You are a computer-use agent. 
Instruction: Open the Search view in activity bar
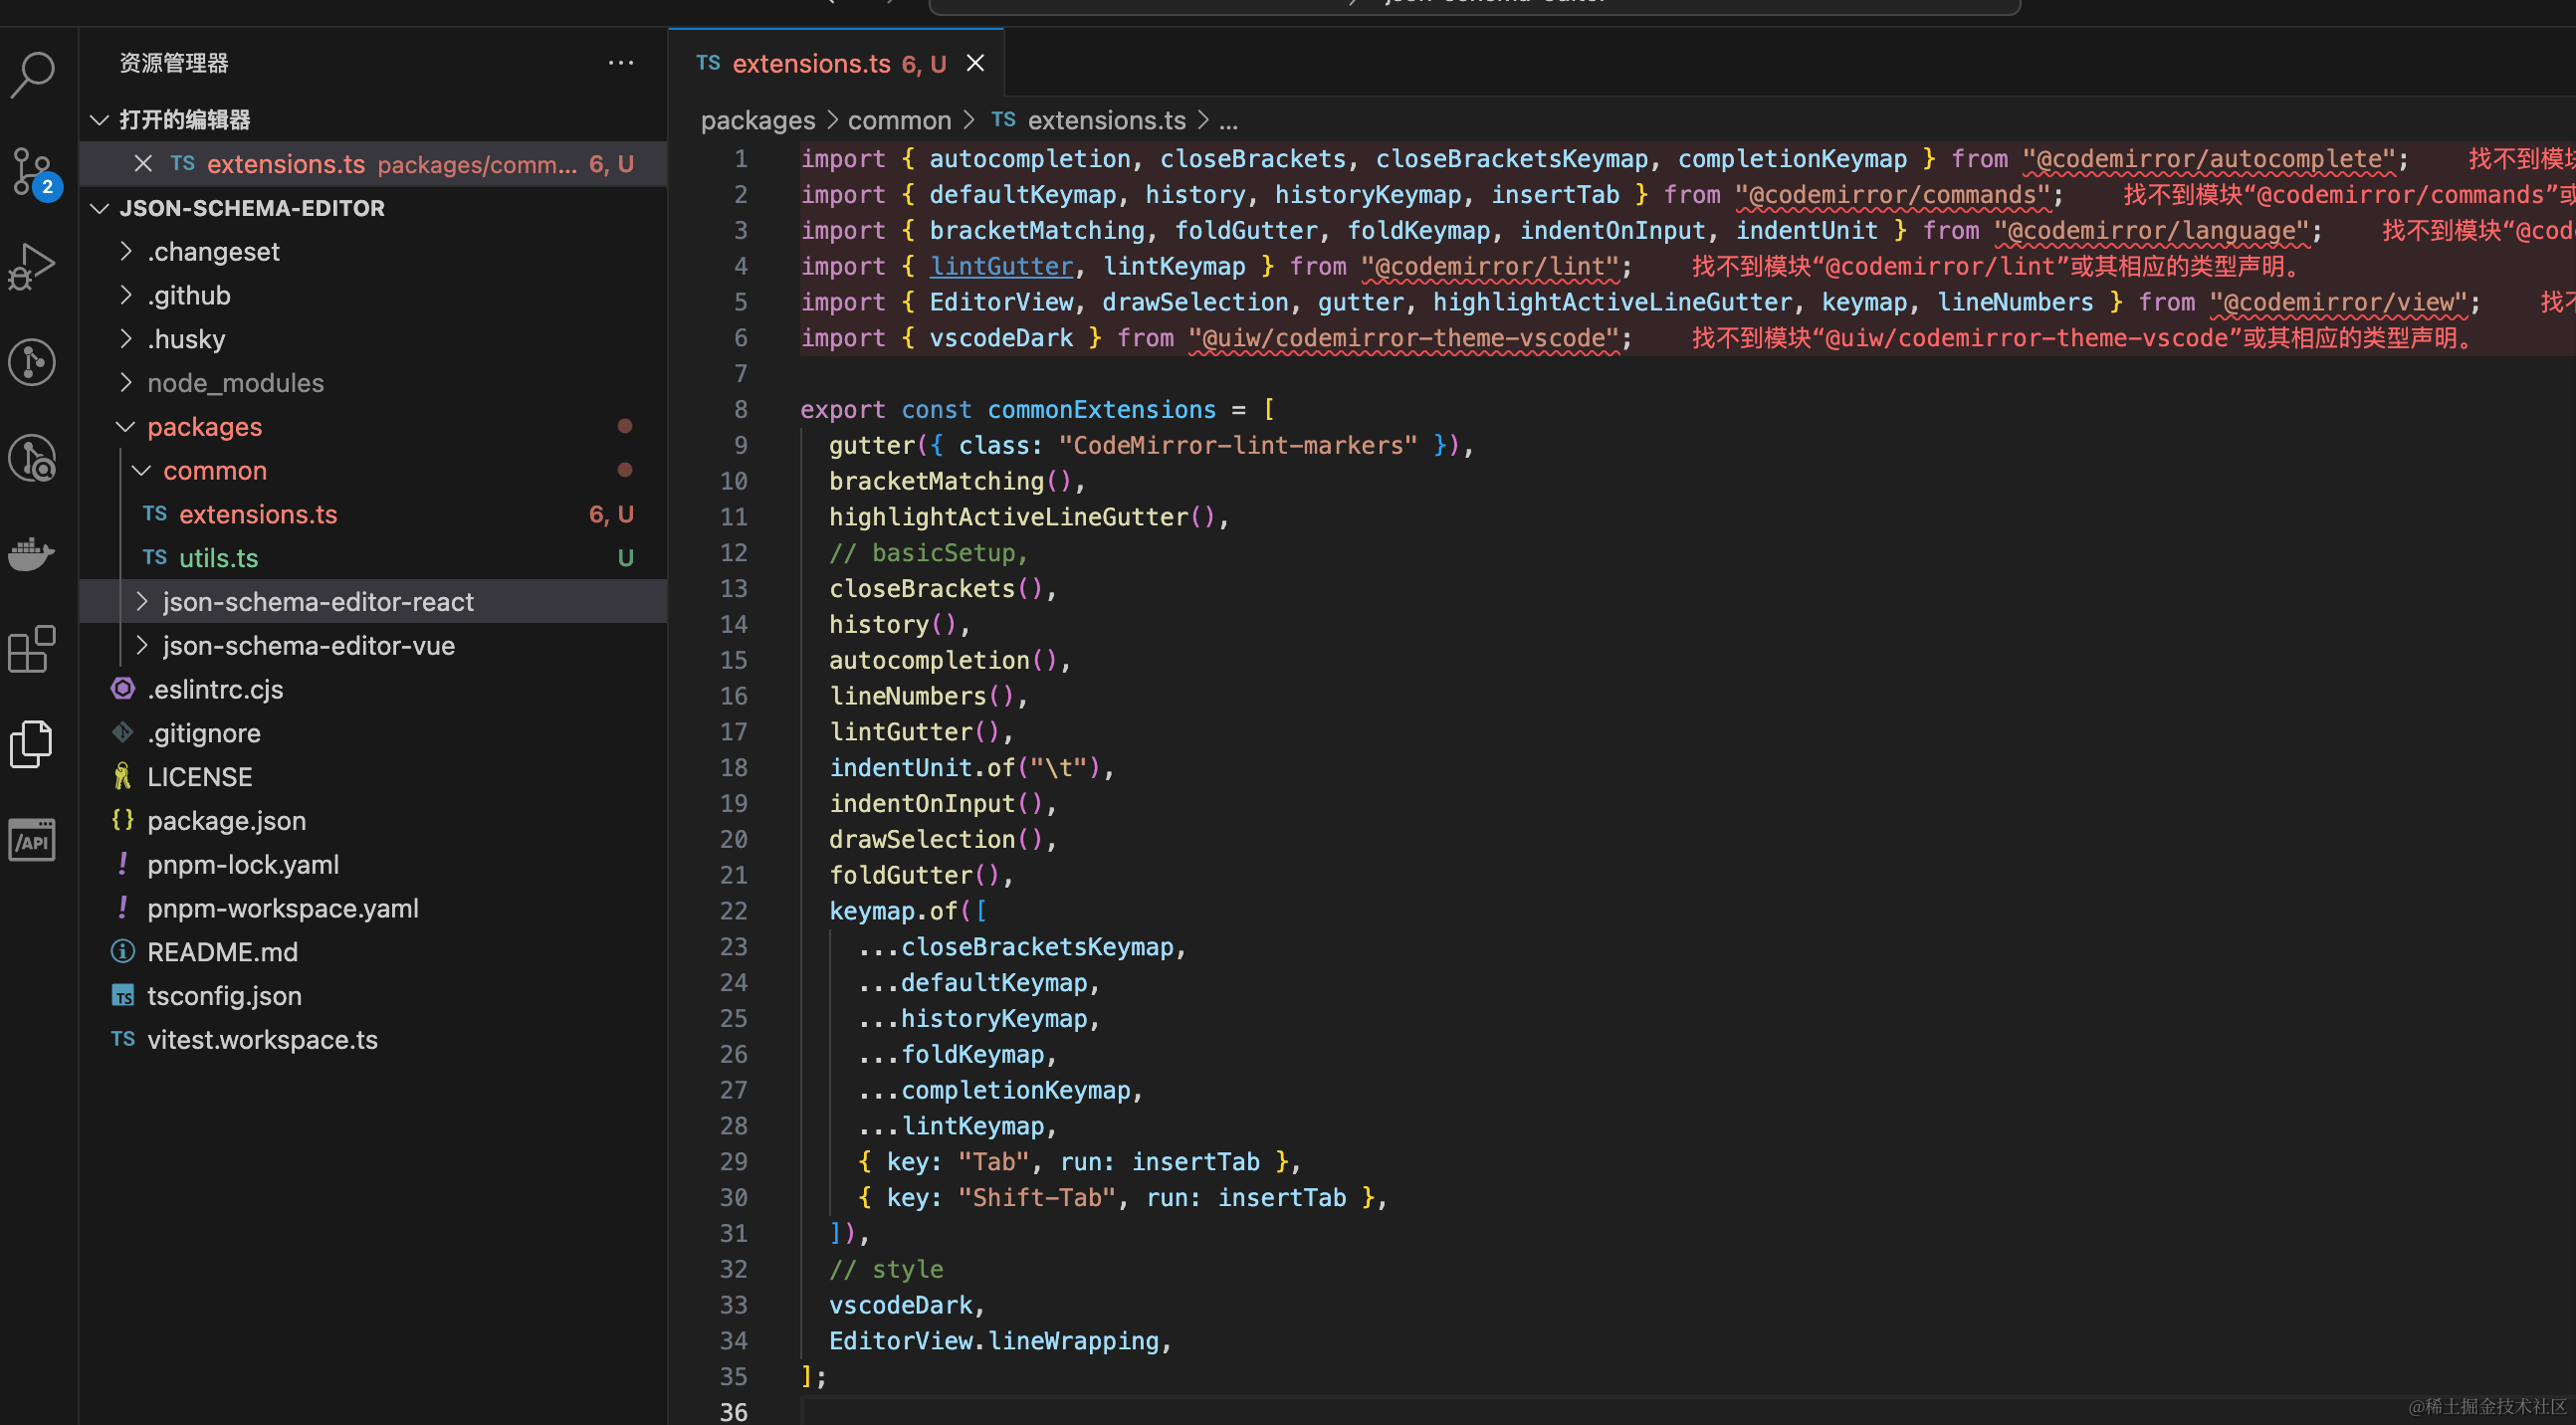click(x=33, y=73)
